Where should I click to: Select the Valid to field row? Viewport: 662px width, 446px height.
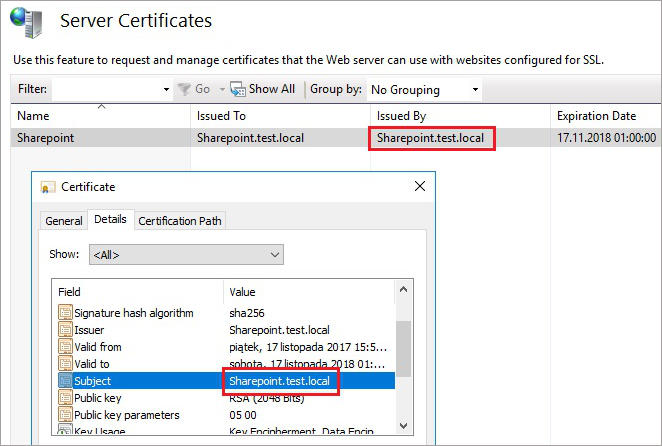(x=224, y=364)
